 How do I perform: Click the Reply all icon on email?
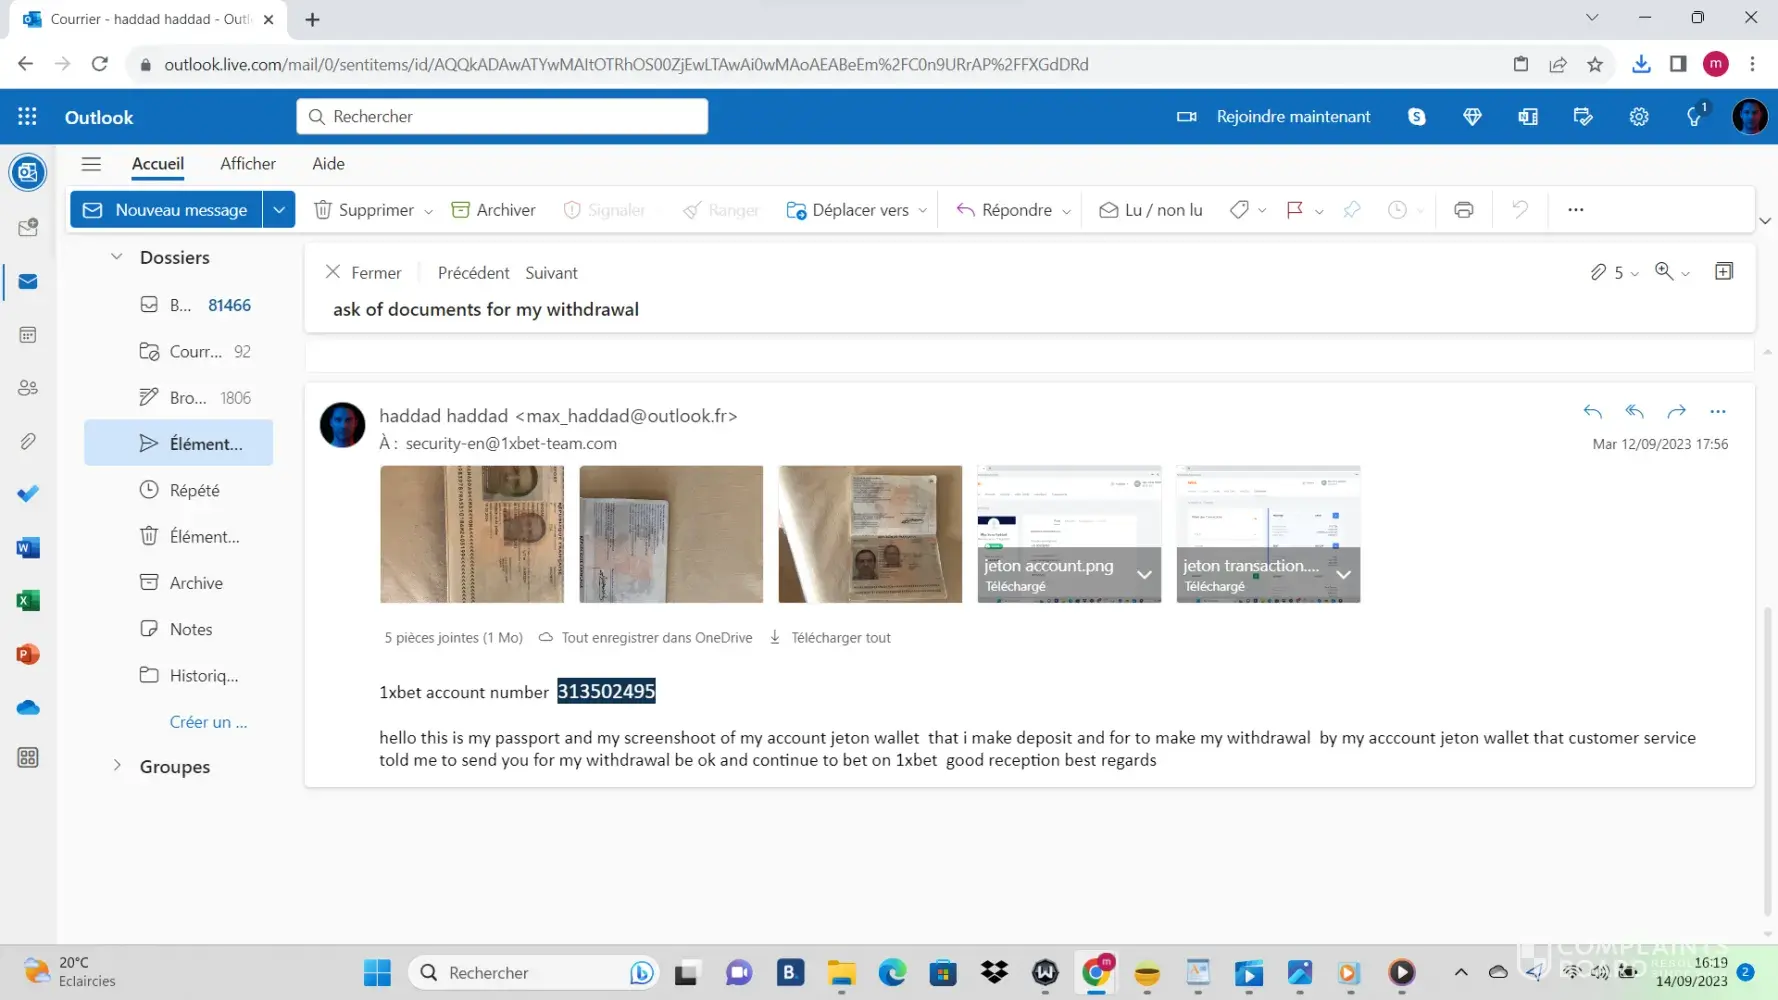[x=1634, y=411]
